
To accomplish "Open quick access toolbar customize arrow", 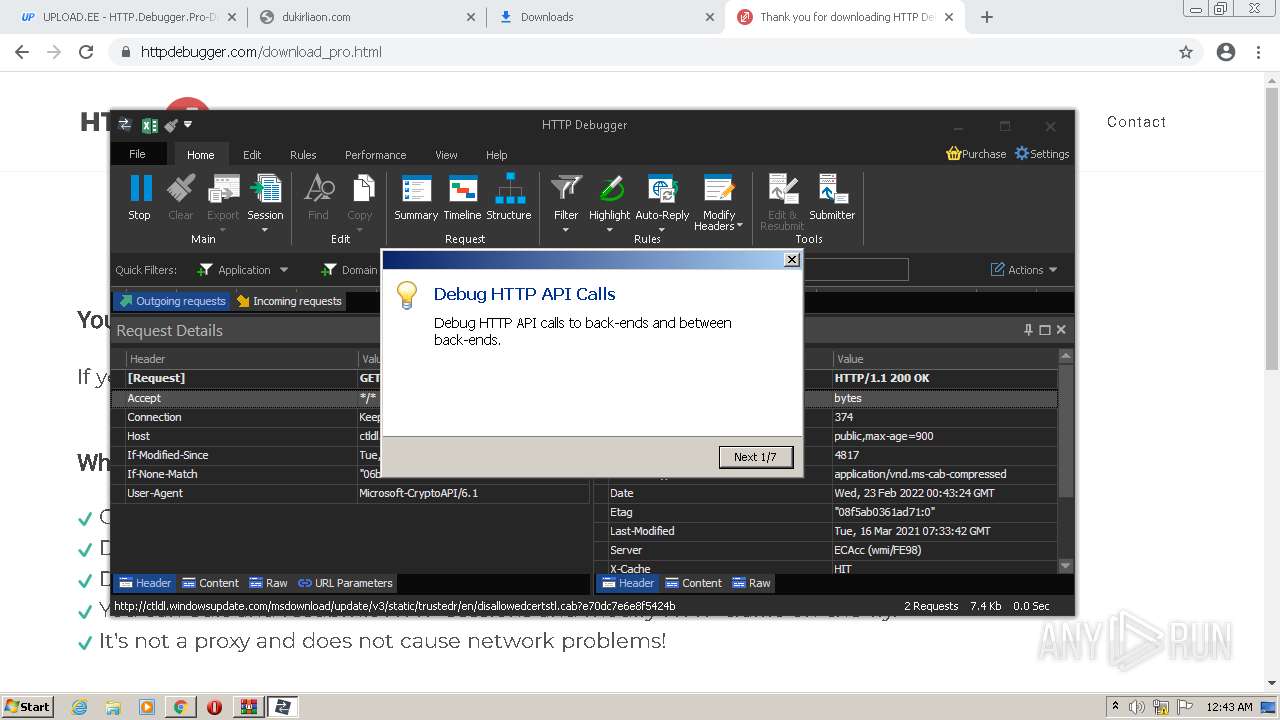I will coord(188,125).
